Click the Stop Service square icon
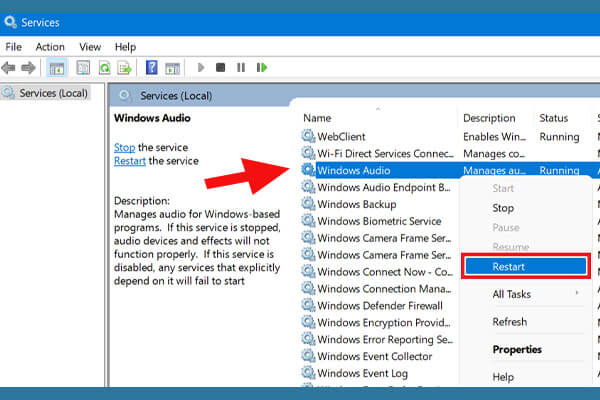The image size is (600, 400). coord(220,68)
